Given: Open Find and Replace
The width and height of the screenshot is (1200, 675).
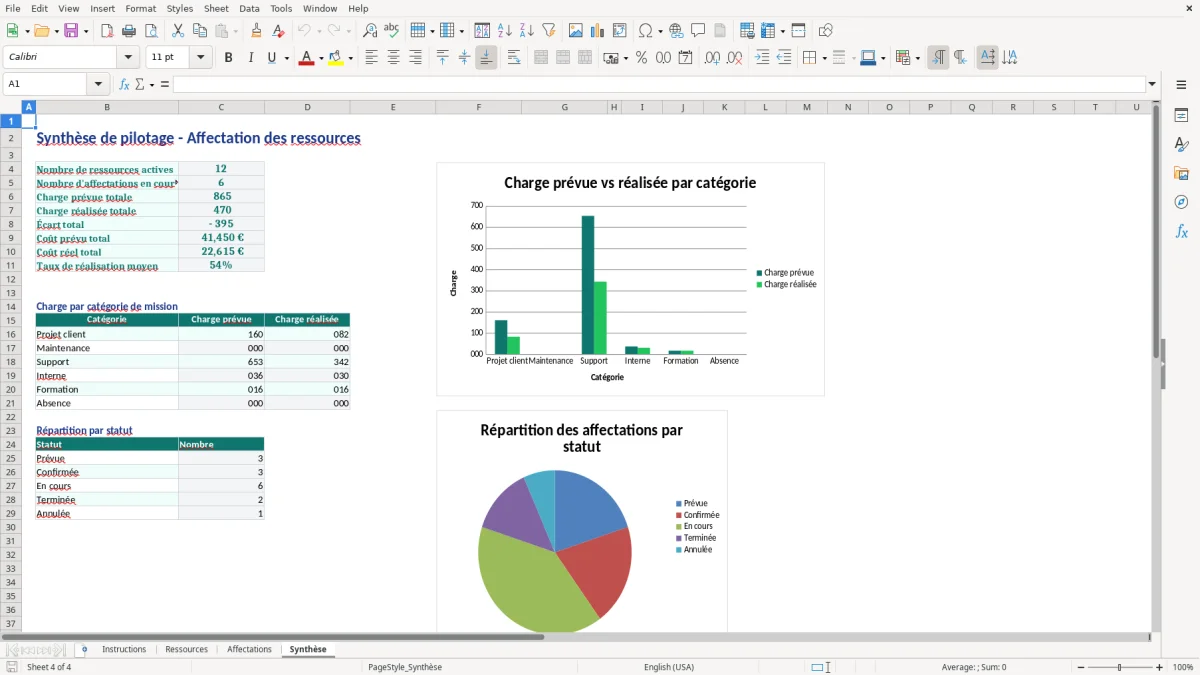Looking at the screenshot, I should coord(370,31).
